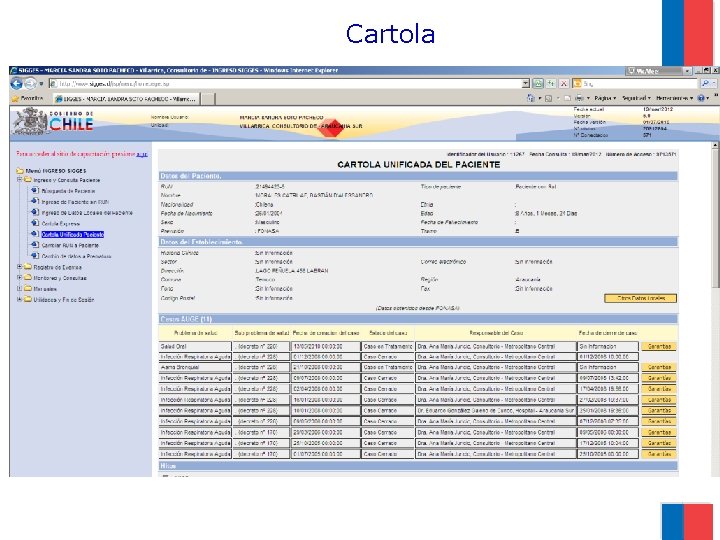The height and width of the screenshot is (540, 720).
Task: Click the browser Forward arrow button
Action: point(30,84)
